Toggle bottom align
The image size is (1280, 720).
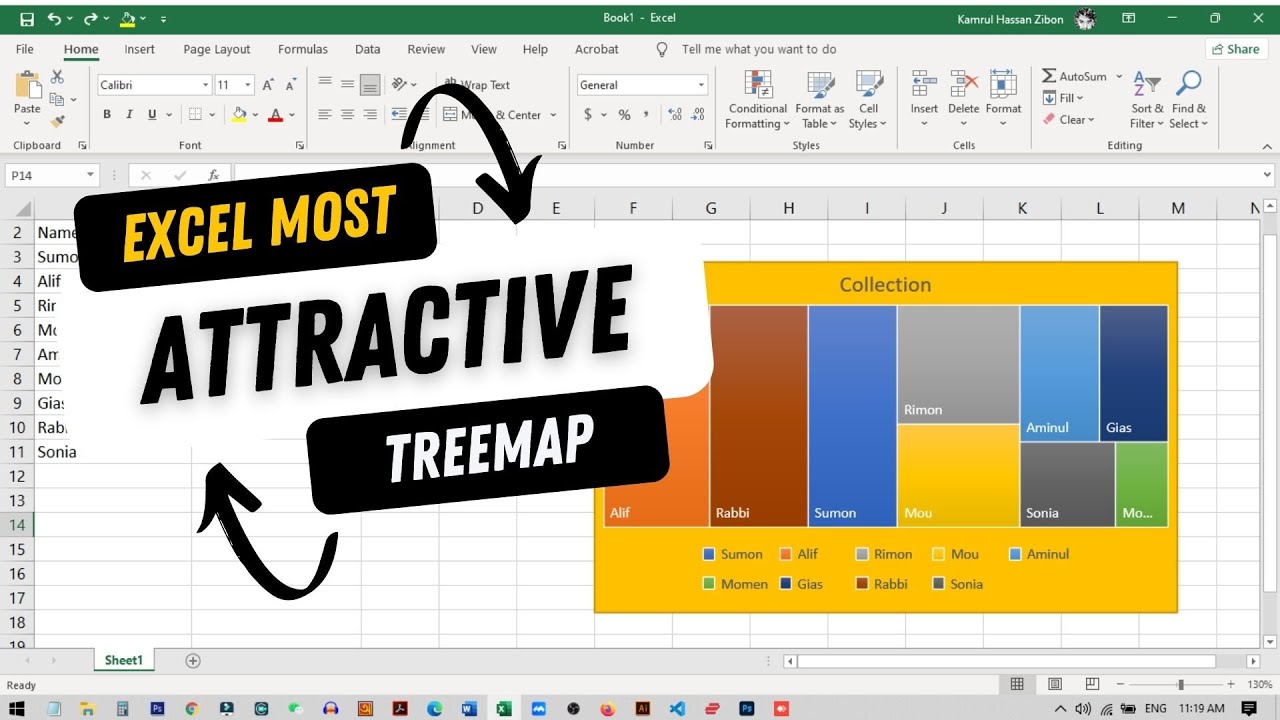click(370, 84)
